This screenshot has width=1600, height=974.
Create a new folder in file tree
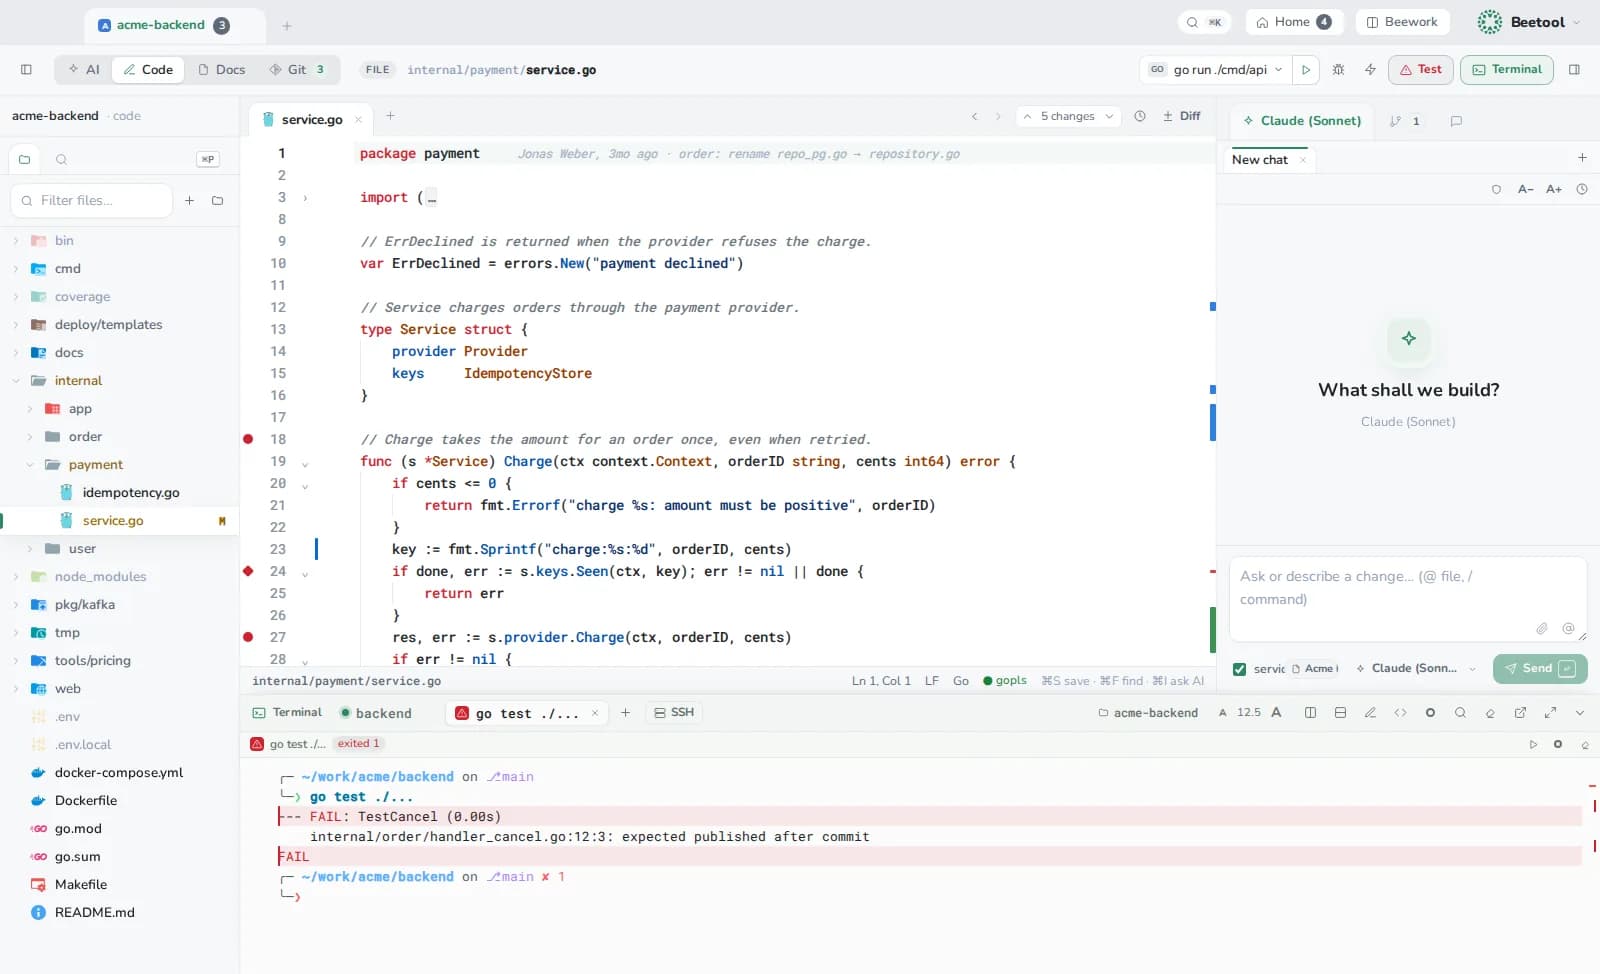217,201
